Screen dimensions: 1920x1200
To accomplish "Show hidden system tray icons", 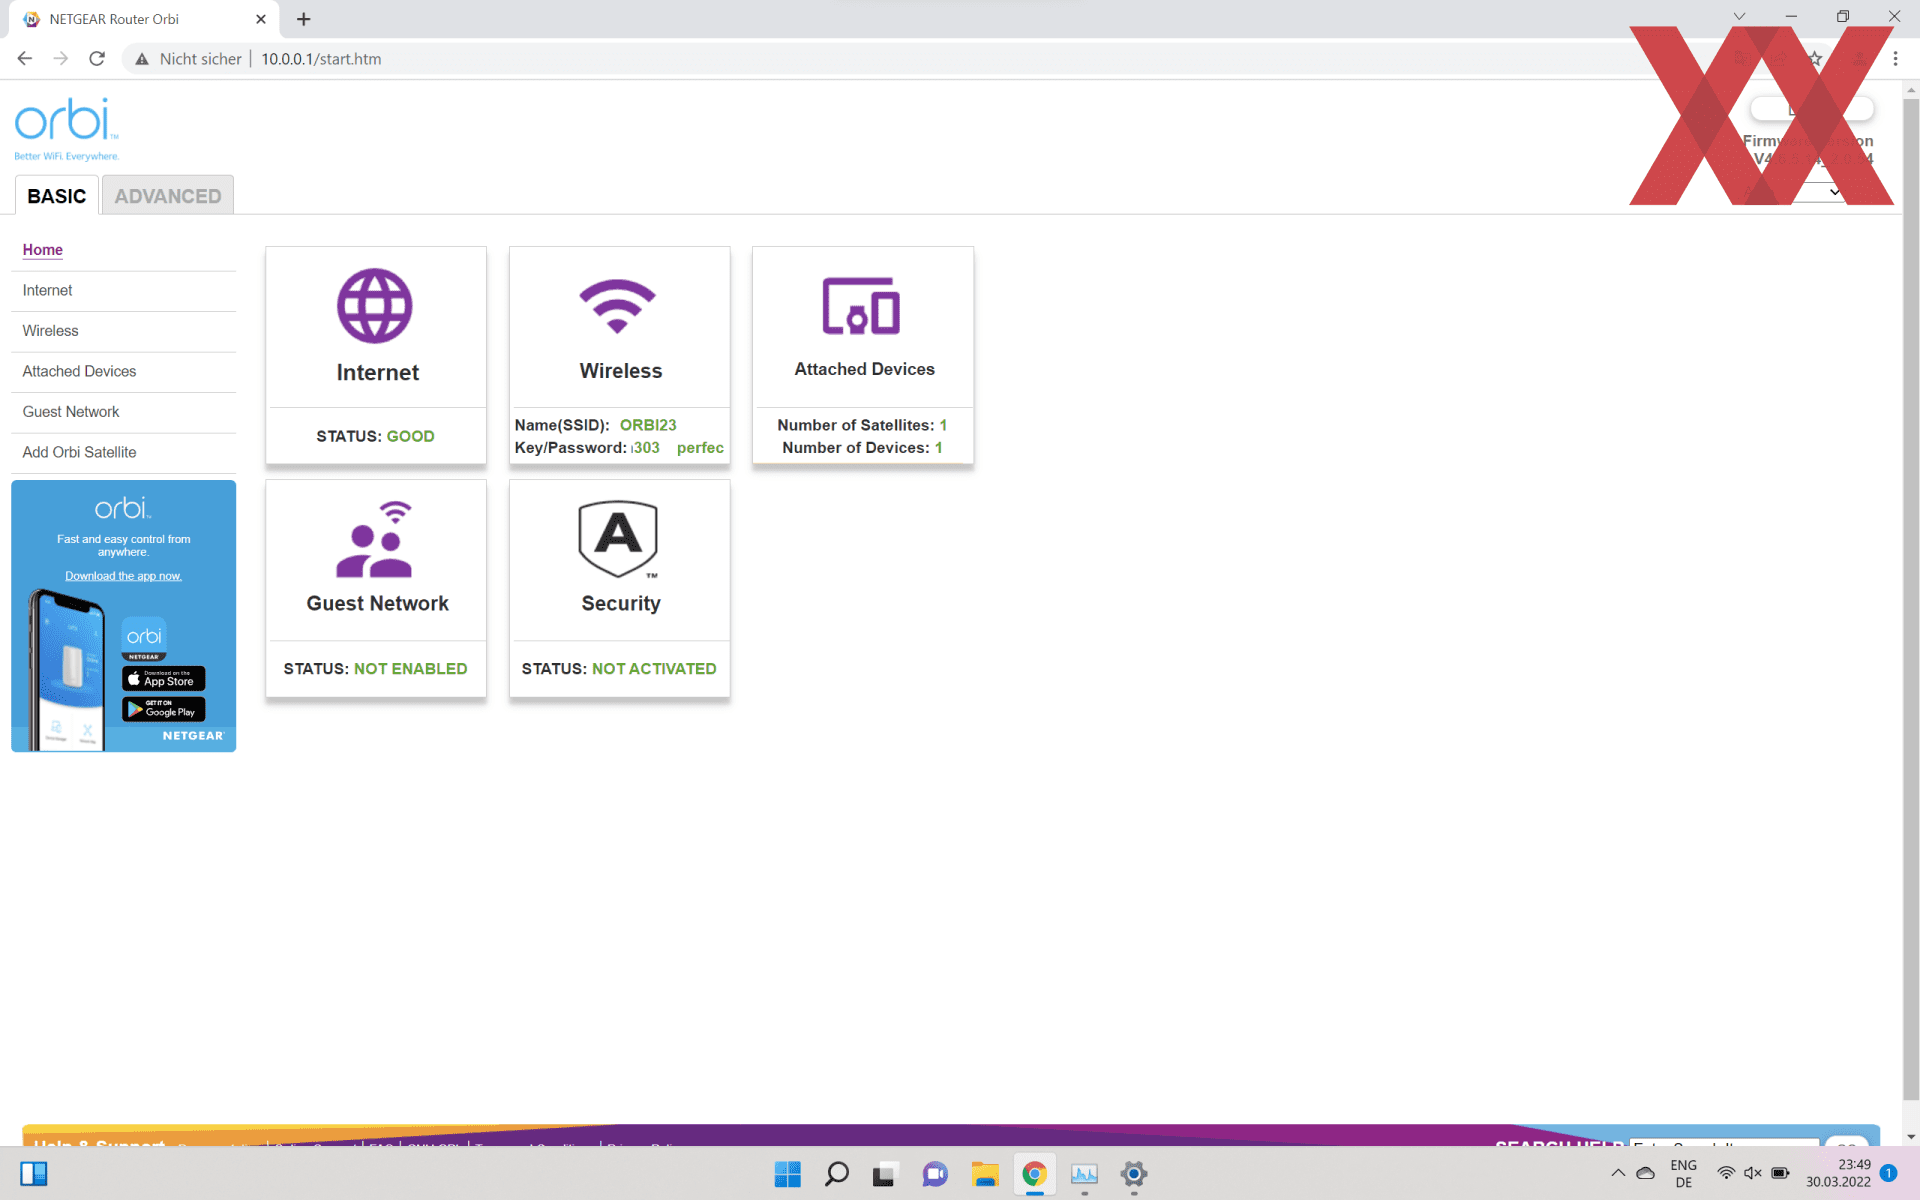I will point(1617,1173).
